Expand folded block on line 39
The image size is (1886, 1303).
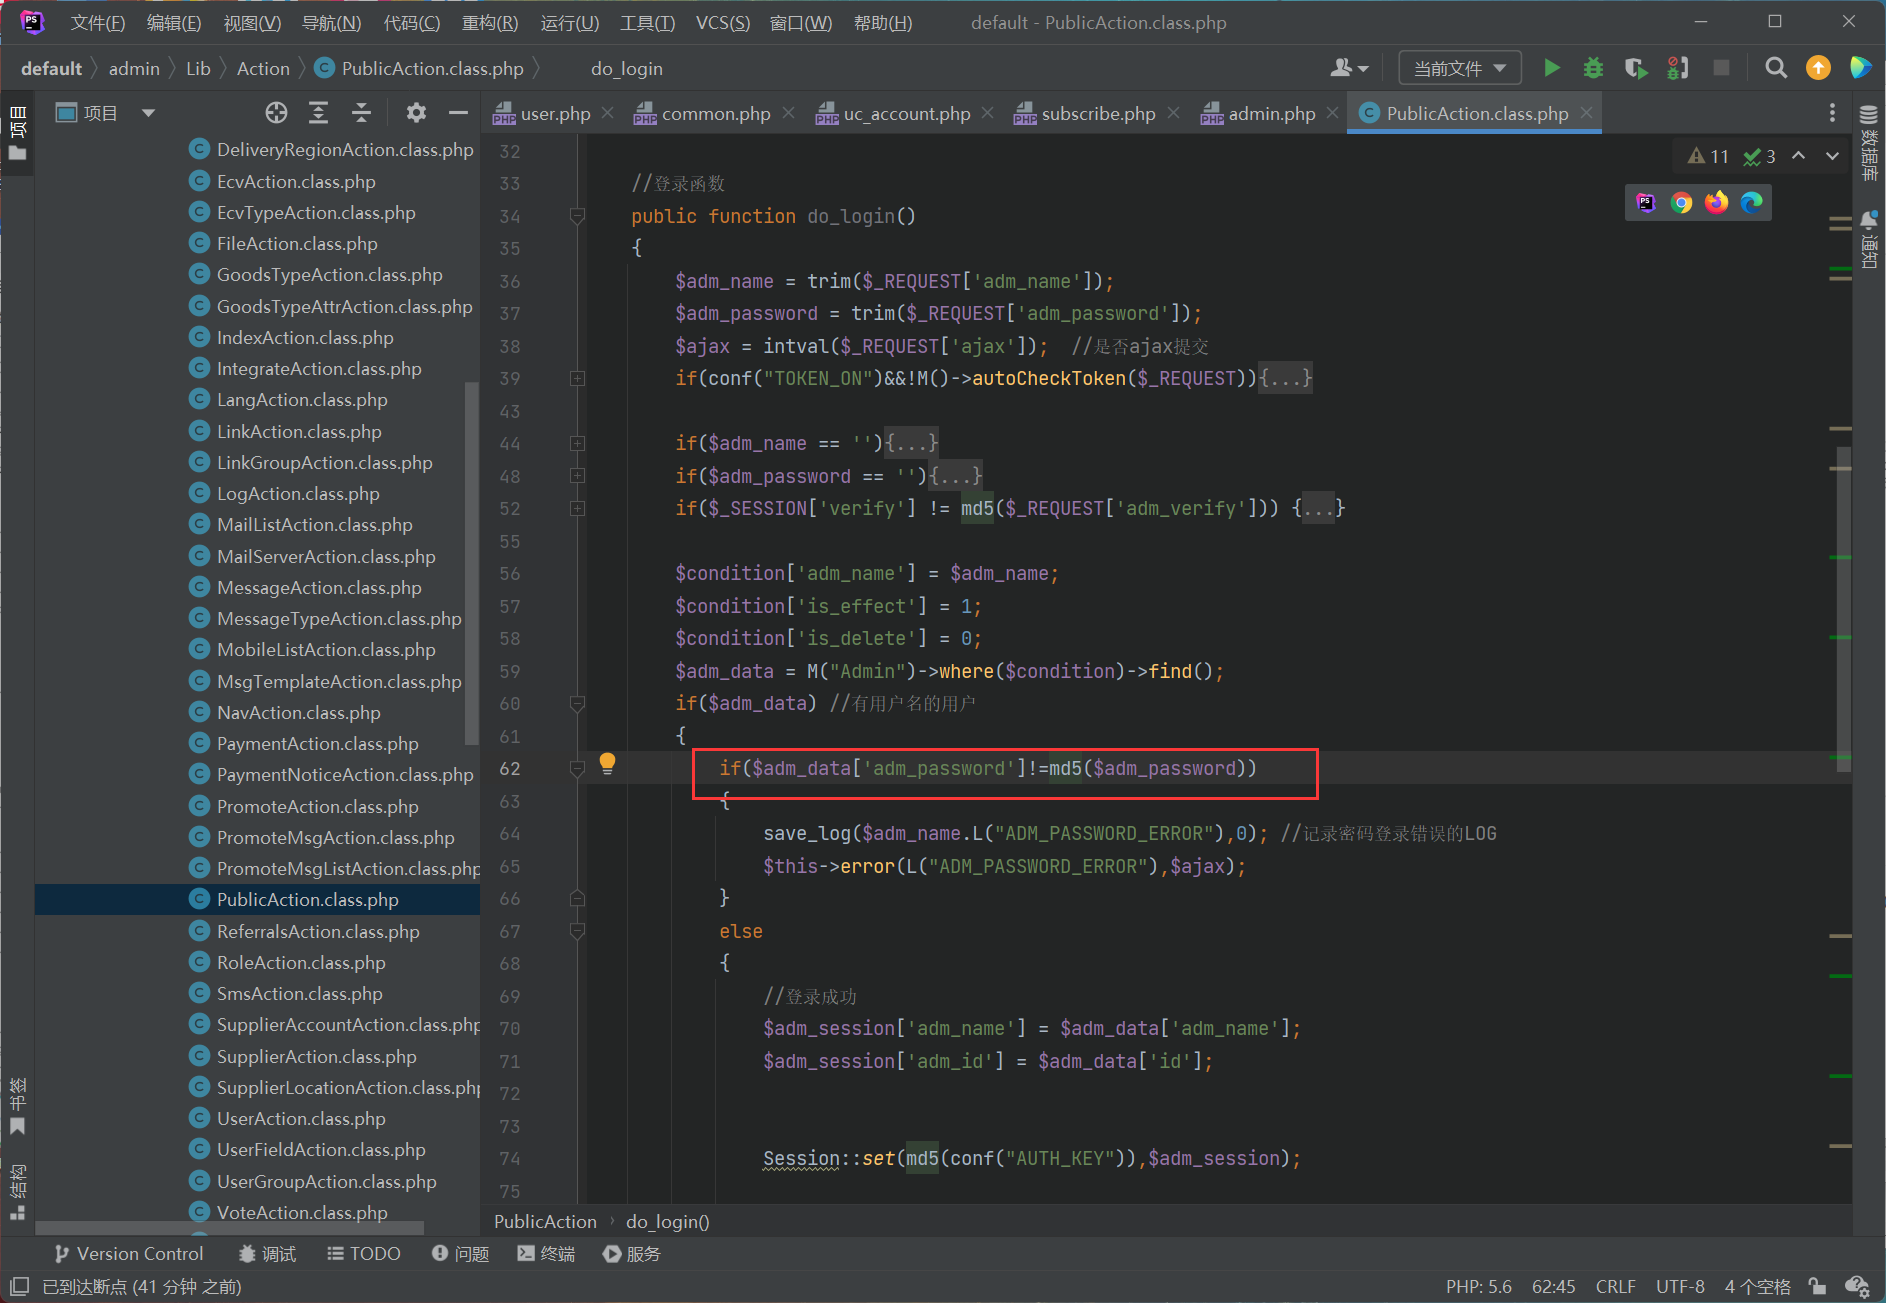click(x=577, y=379)
